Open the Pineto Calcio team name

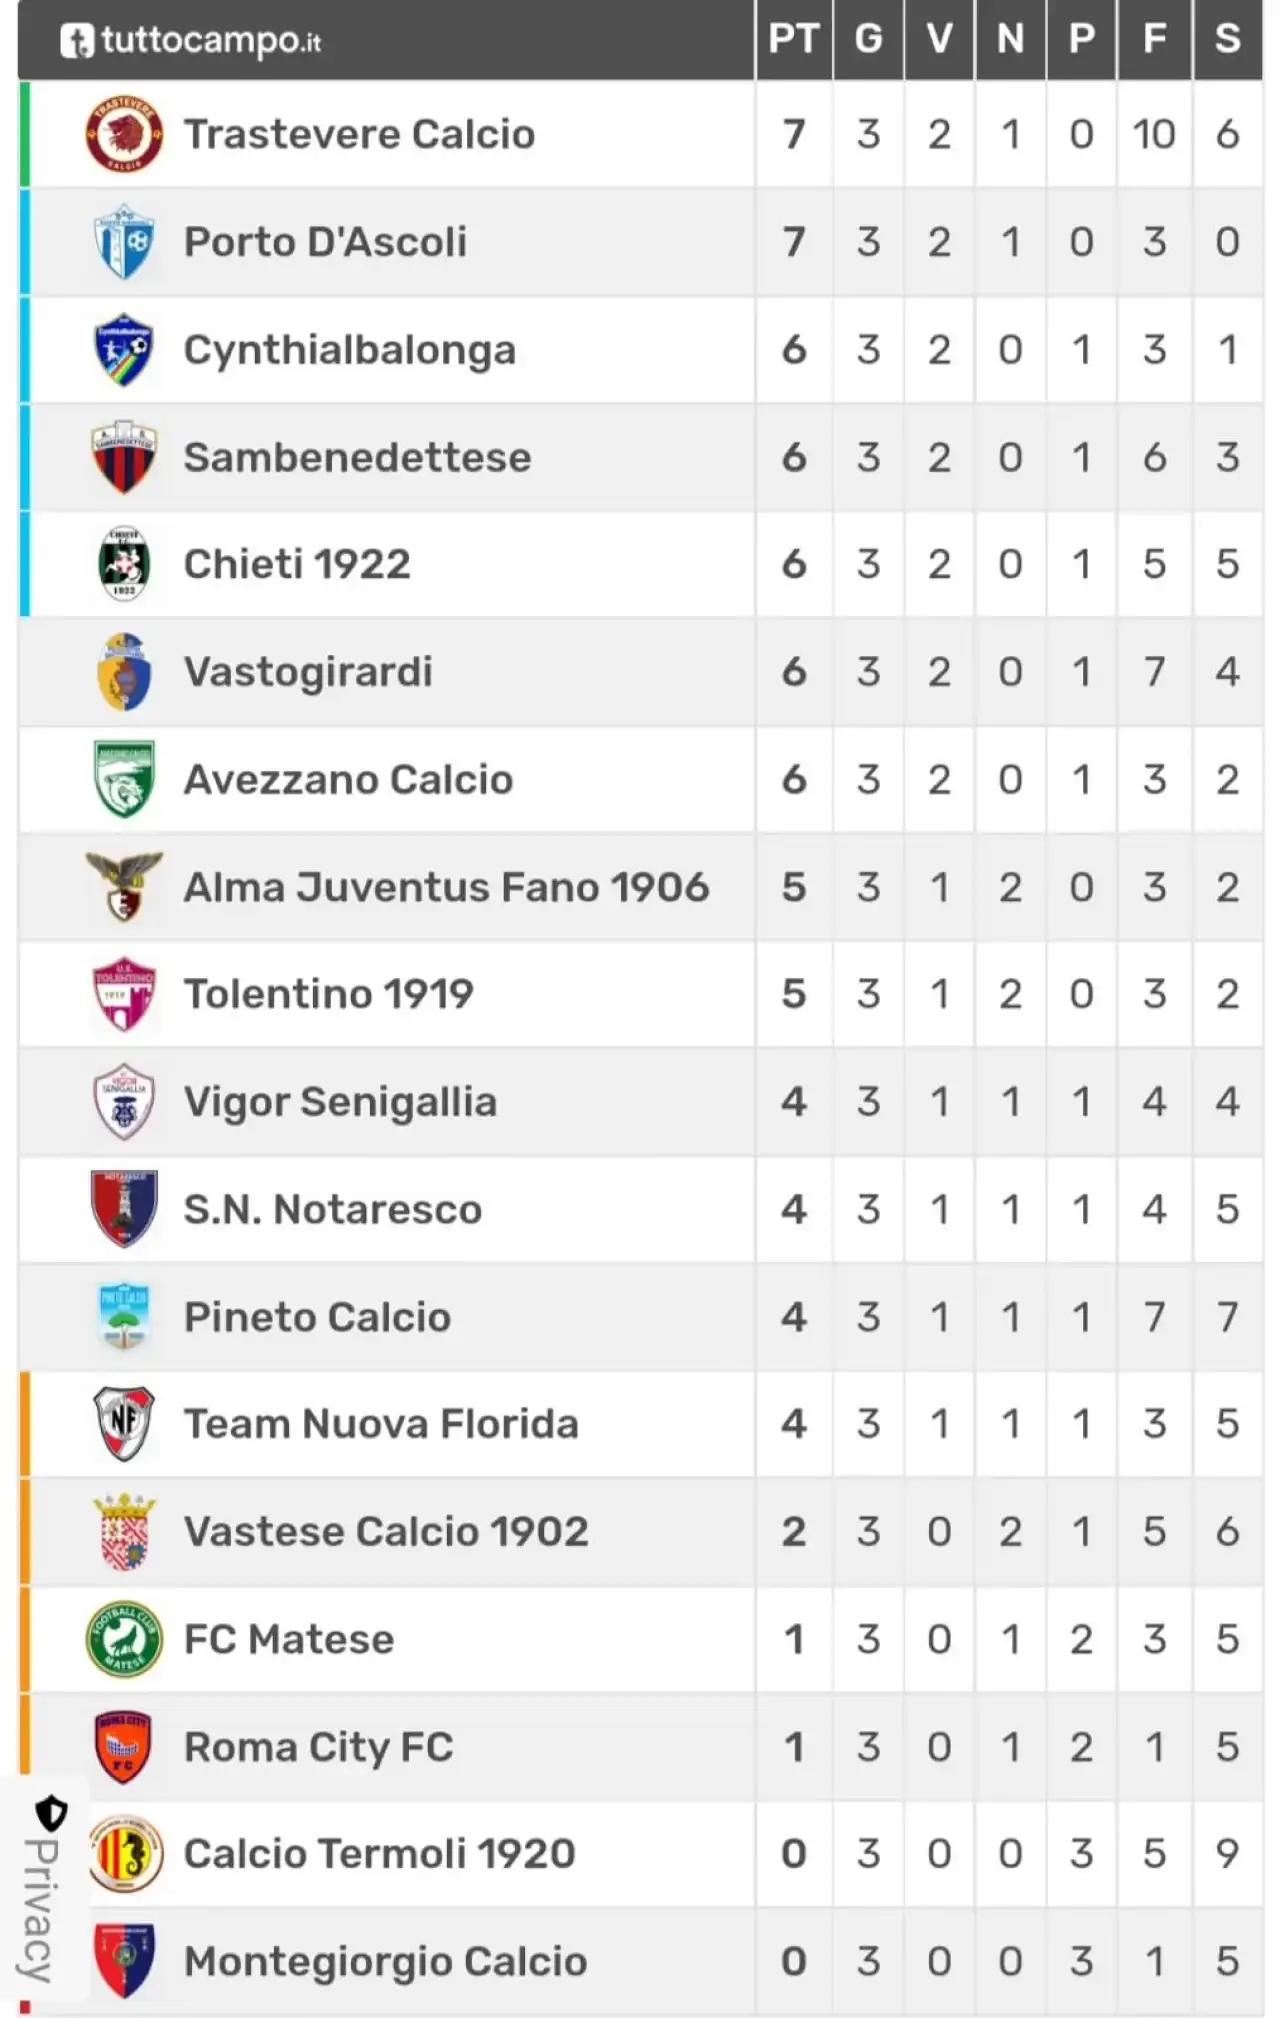[317, 1317]
